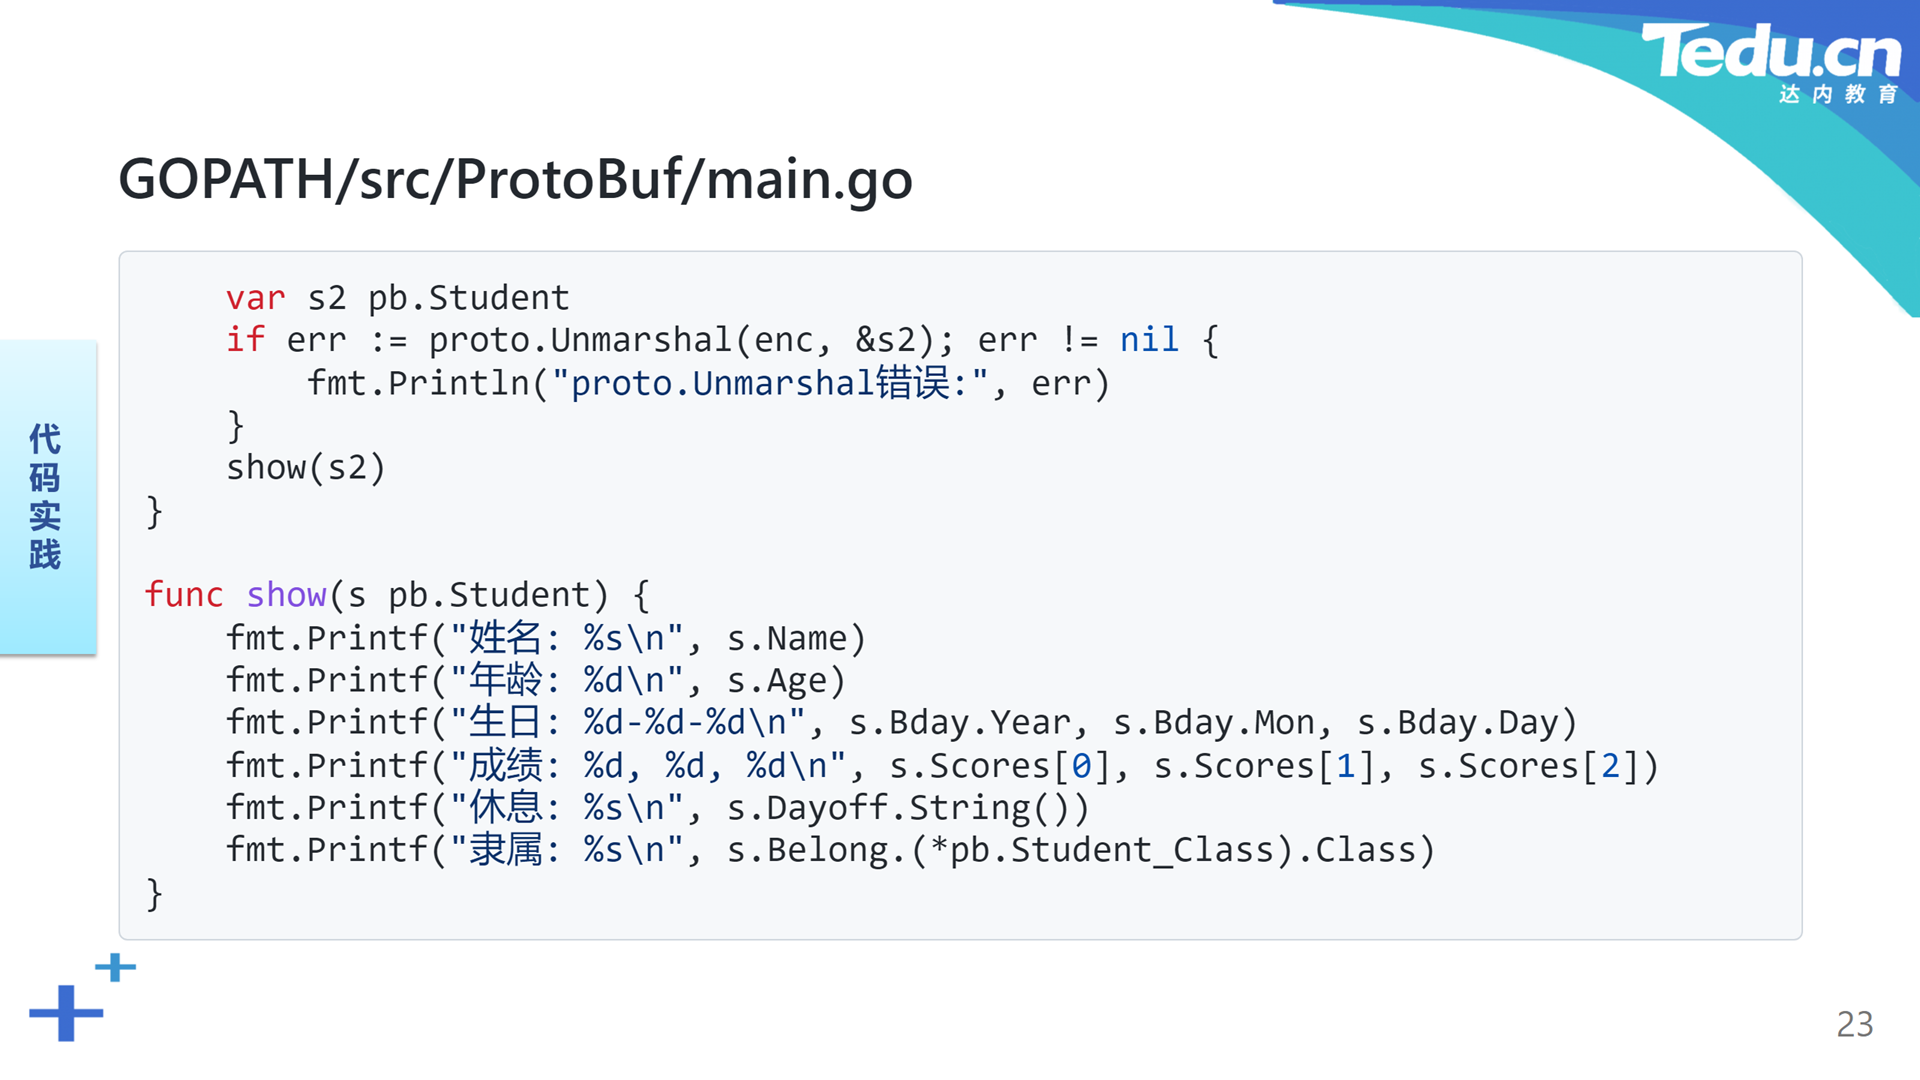This screenshot has height=1080, width=1920.
Task: Click page number 23
Action: (x=1855, y=1024)
